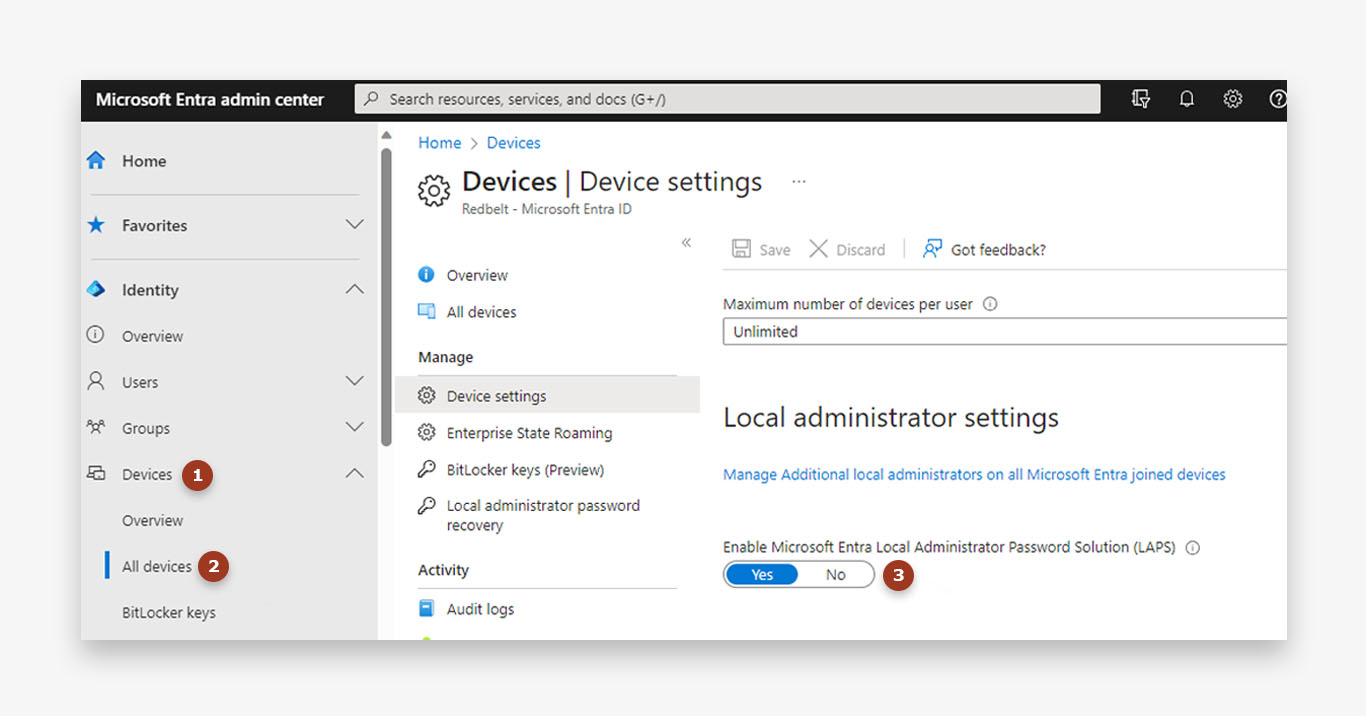Image resolution: width=1366 pixels, height=716 pixels.
Task: Click info icon beside LAPS setting
Action: [x=1192, y=547]
